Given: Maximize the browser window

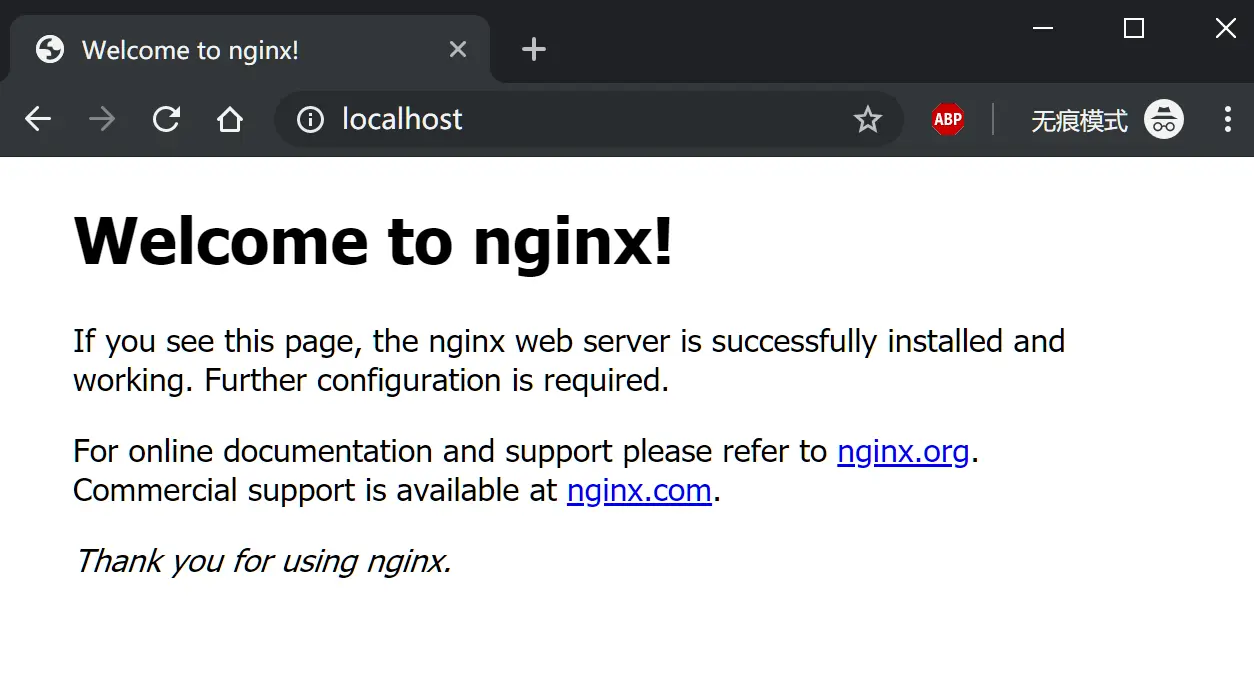Looking at the screenshot, I should (1133, 28).
